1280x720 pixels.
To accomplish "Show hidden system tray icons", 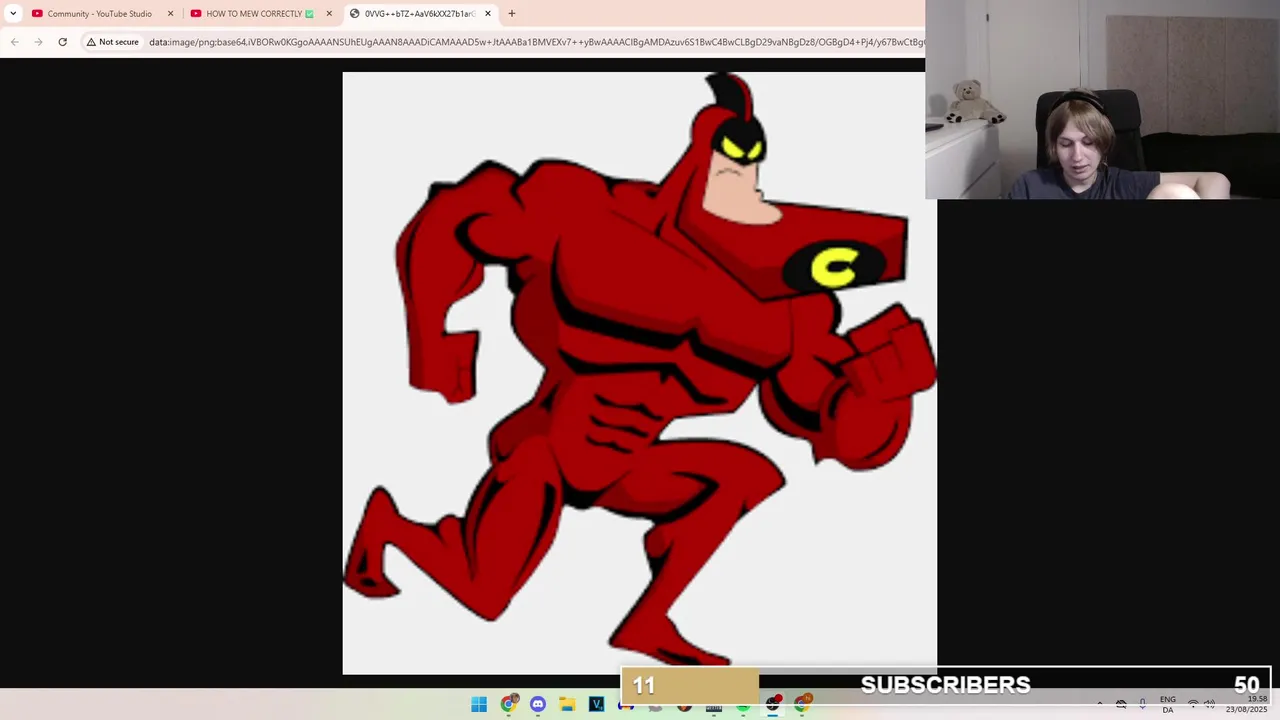I will pyautogui.click(x=1100, y=705).
